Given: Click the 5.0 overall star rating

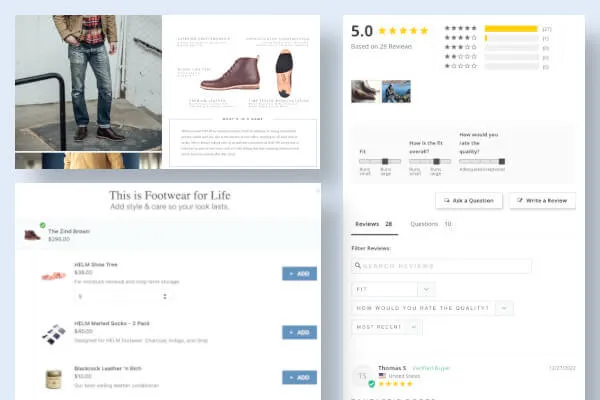Looking at the screenshot, I should click(x=403, y=31).
